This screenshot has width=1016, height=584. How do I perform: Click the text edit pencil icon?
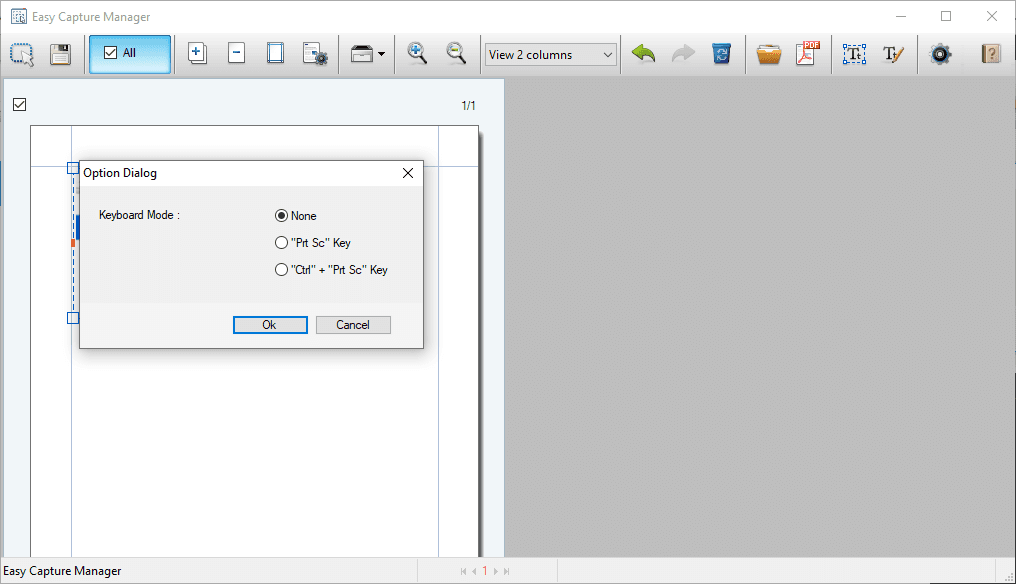tap(893, 54)
